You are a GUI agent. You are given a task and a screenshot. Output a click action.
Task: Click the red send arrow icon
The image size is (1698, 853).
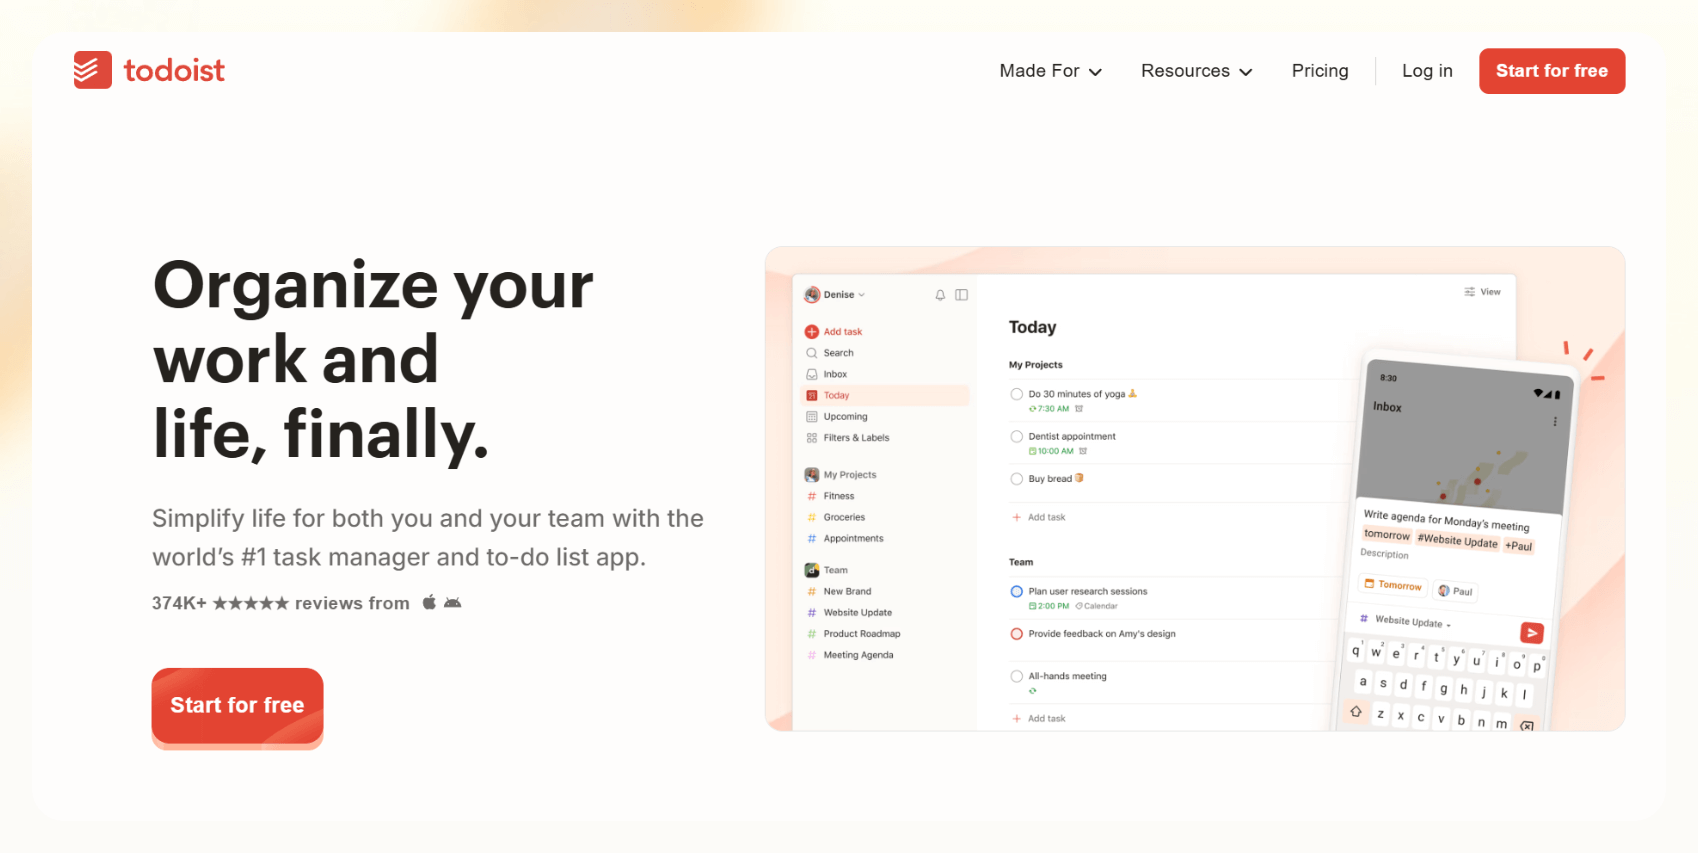1532,633
